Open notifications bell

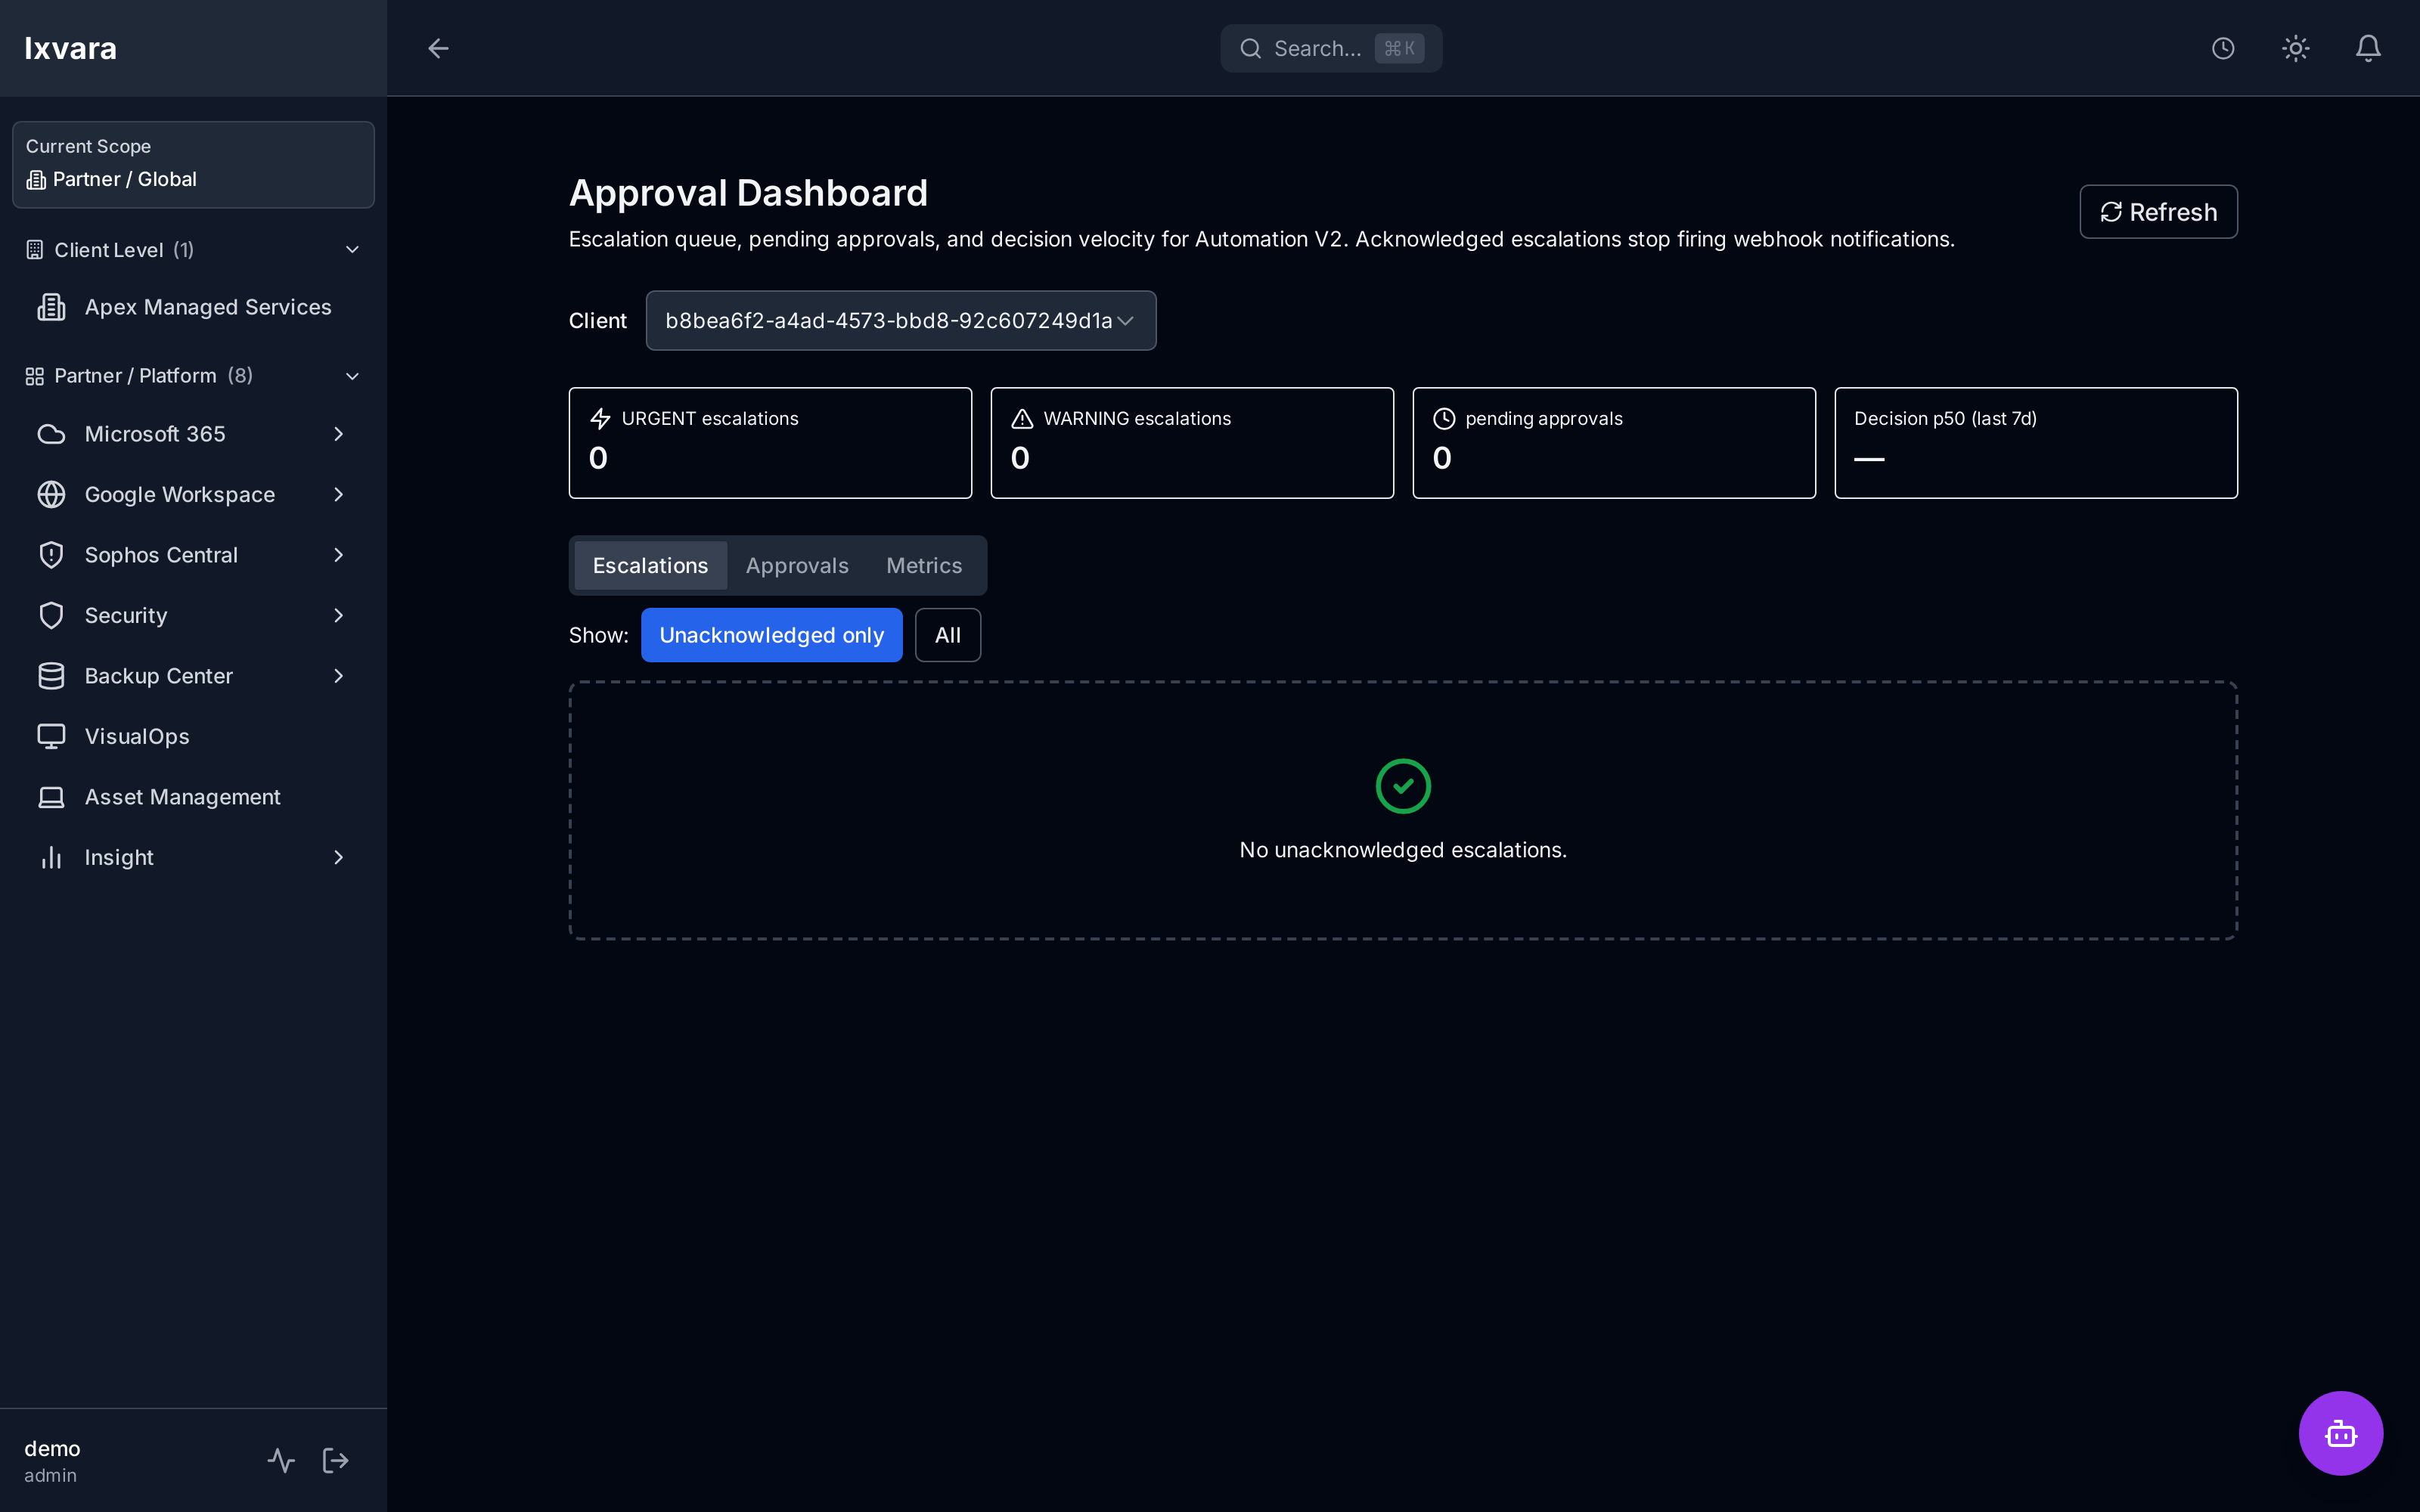tap(2368, 48)
